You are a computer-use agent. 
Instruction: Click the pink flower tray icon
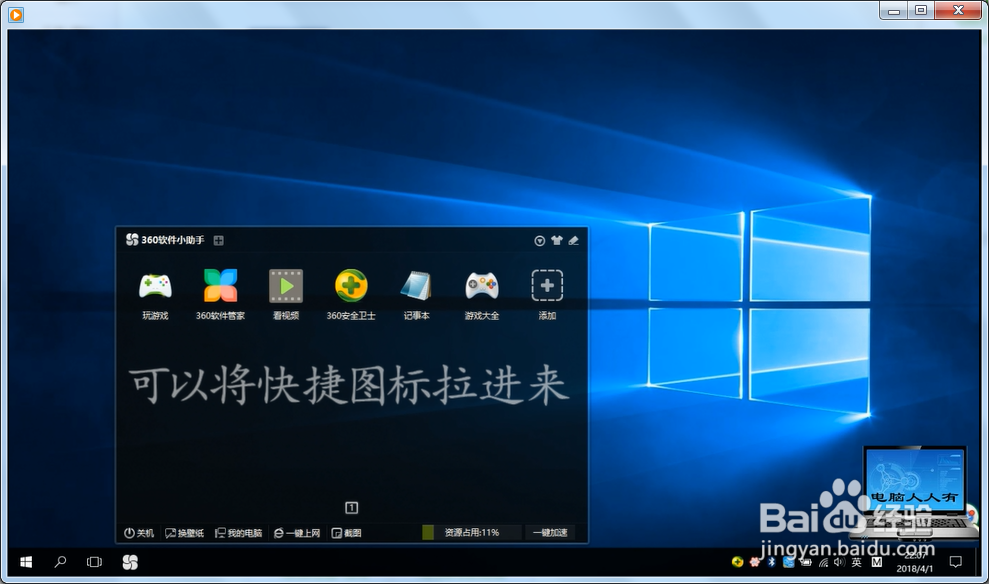pyautogui.click(x=755, y=561)
